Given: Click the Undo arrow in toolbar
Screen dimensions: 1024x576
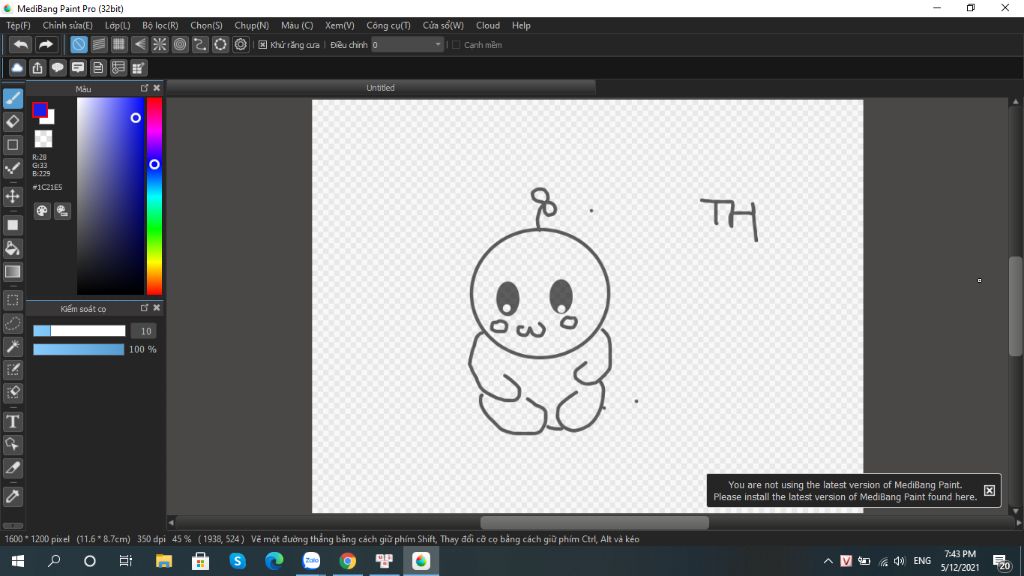Looking at the screenshot, I should pos(20,44).
